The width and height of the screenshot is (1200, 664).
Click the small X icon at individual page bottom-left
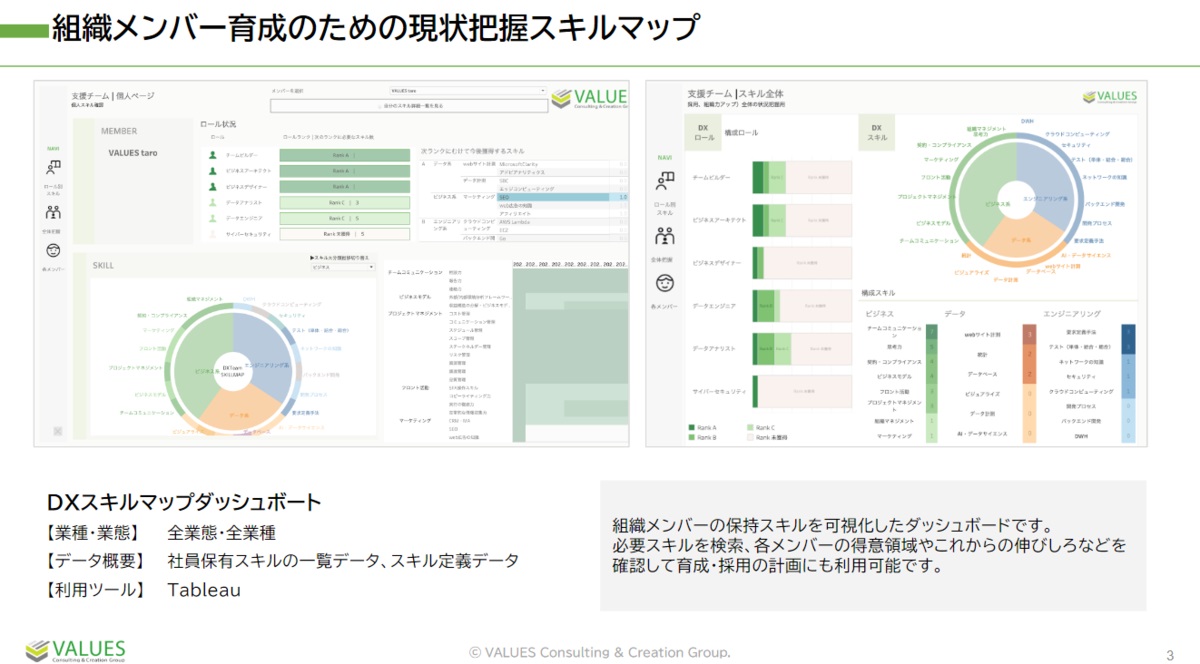point(57,431)
